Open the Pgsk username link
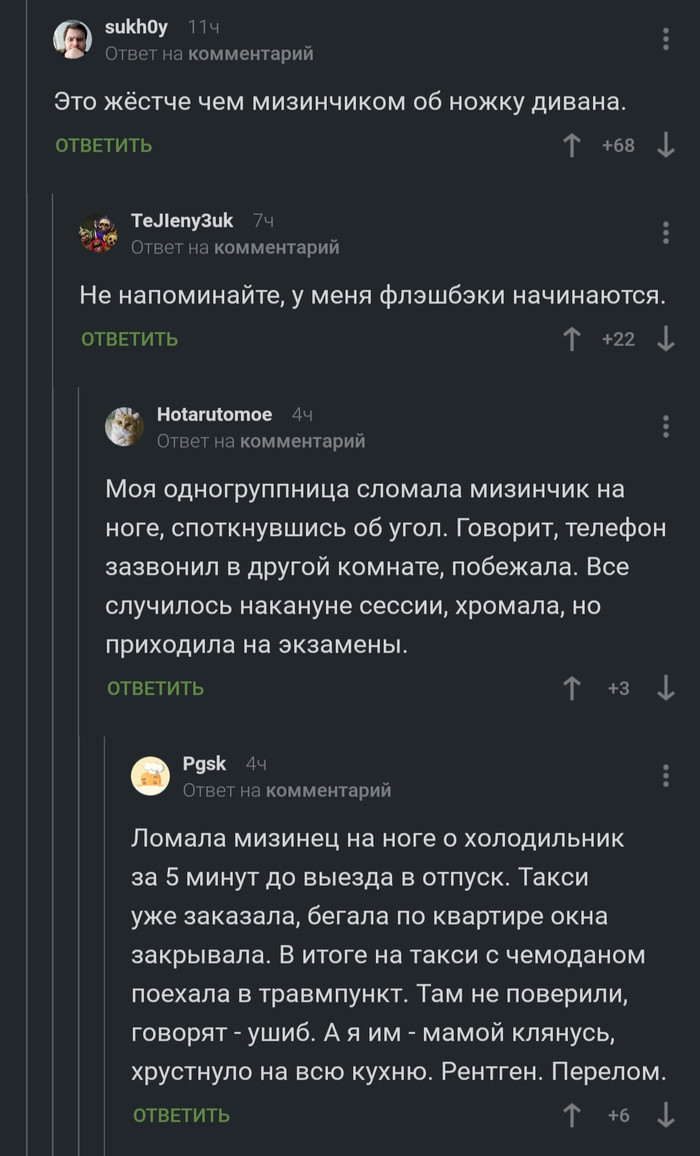This screenshot has width=700, height=1156. coord(205,764)
